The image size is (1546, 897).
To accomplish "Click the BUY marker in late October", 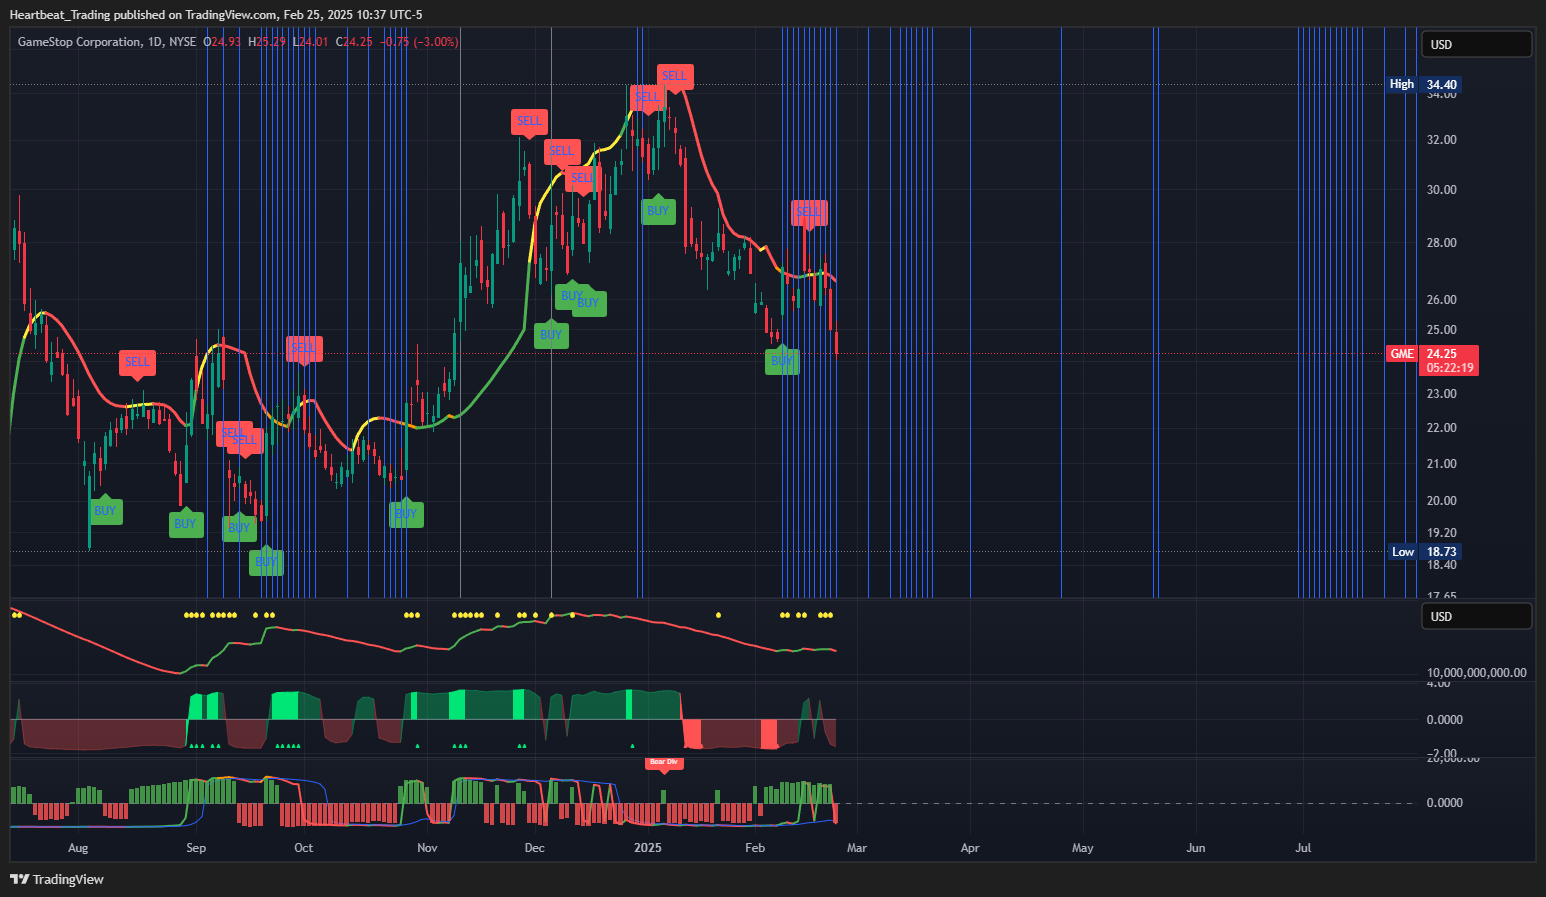I will (x=406, y=514).
